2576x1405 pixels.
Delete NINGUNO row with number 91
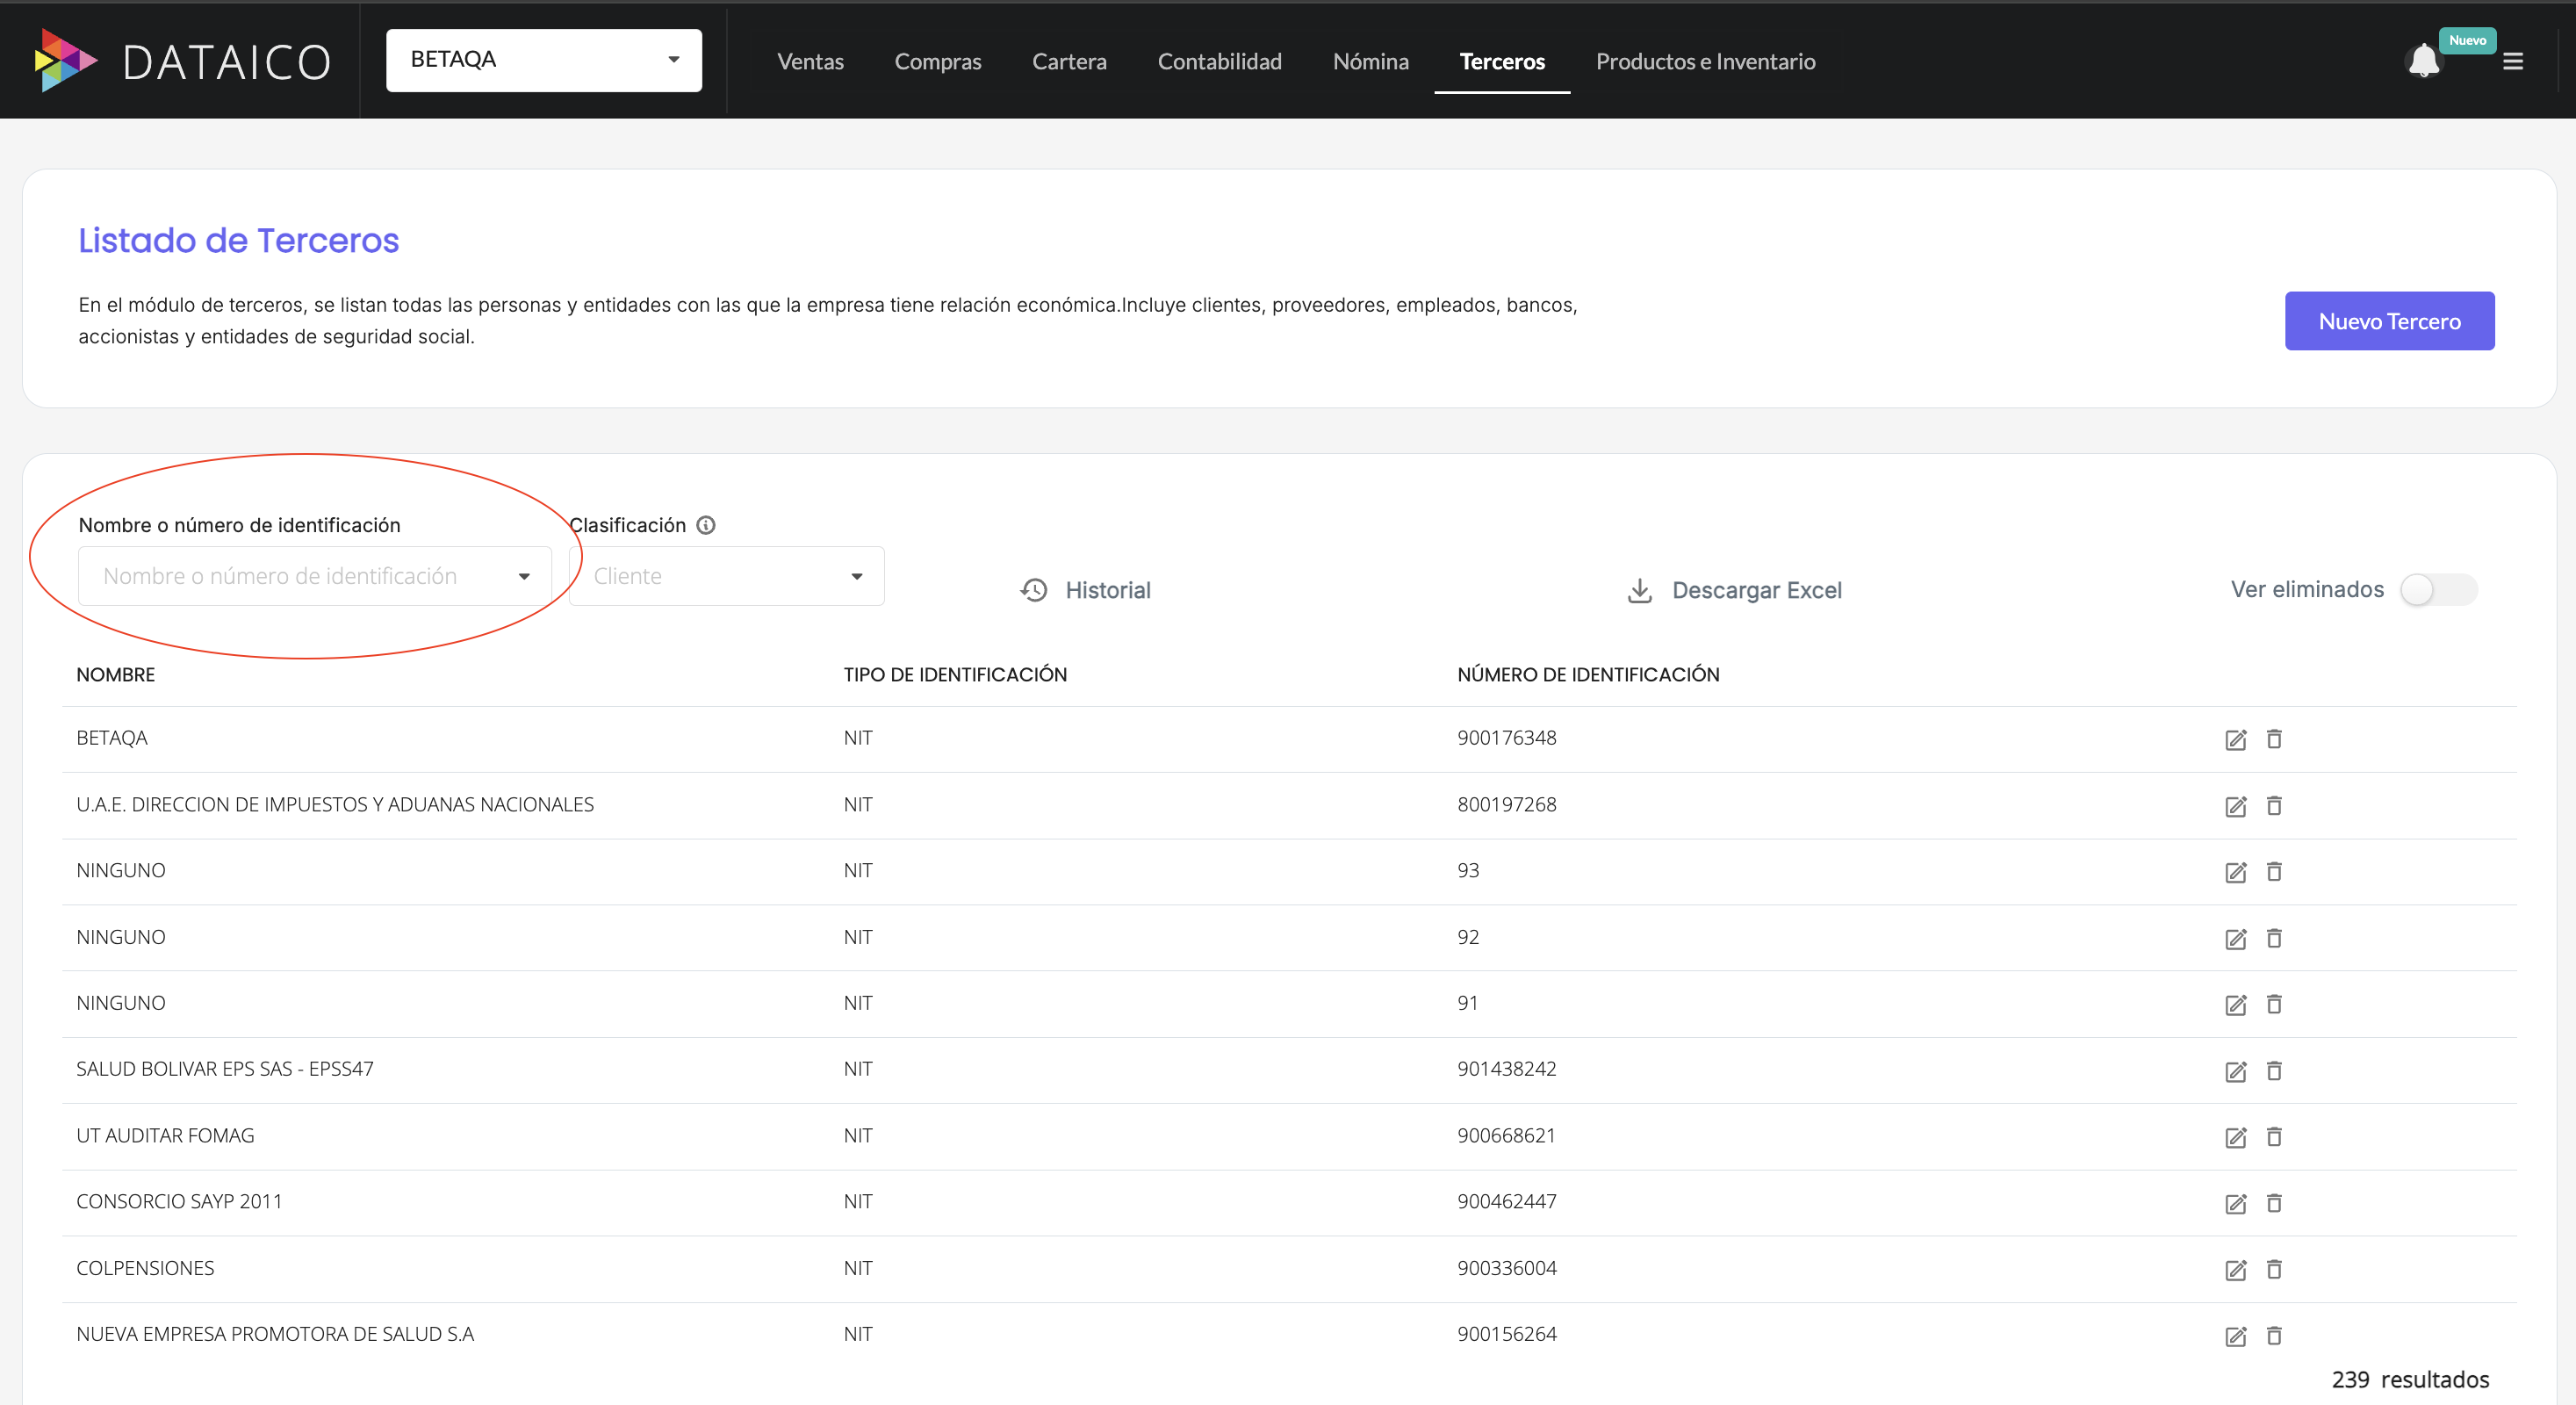pos(2273,1004)
